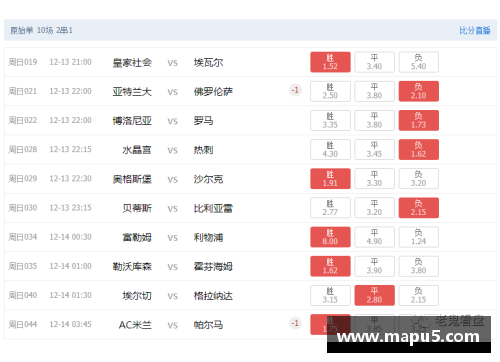Toggle 负 2.15 for 贝蒂斯 vs 比利亚雷
500x362 pixels.
pyautogui.click(x=419, y=208)
